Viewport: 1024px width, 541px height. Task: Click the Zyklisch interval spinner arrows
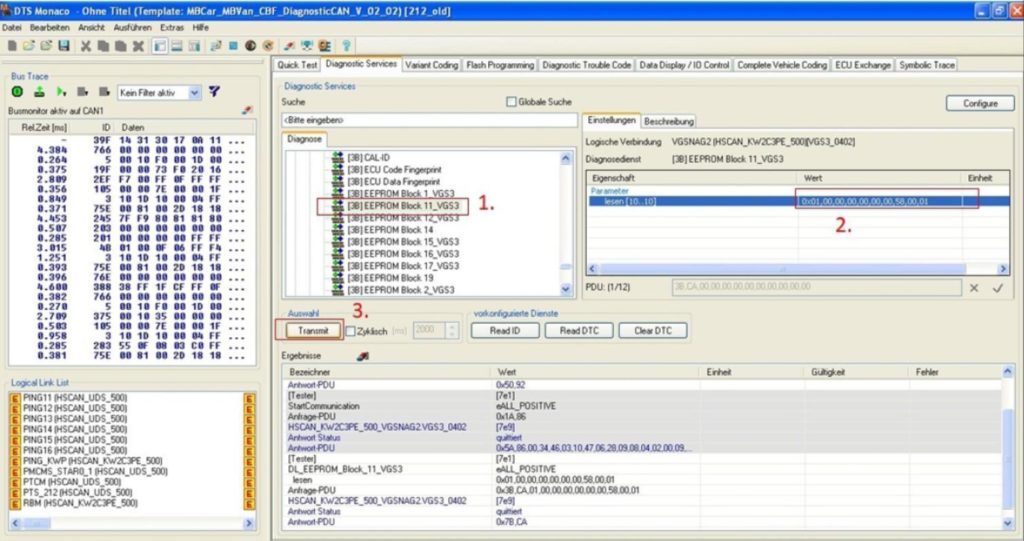tap(452, 331)
